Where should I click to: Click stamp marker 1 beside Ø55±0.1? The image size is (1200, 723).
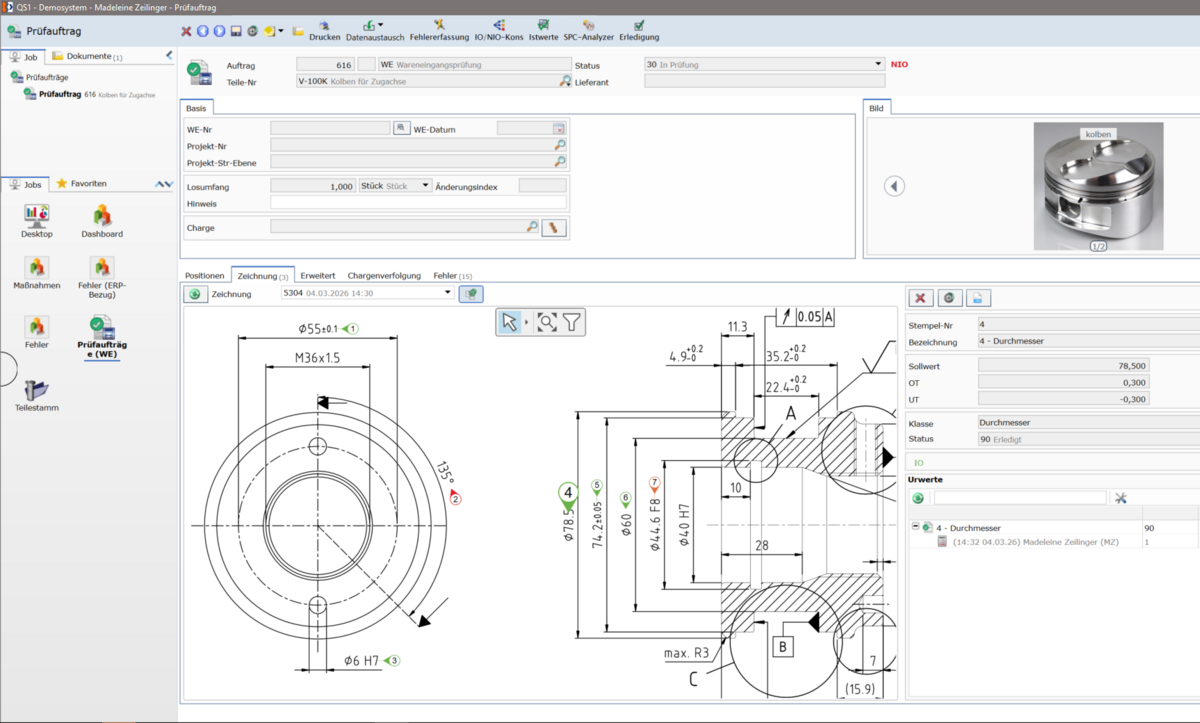click(351, 328)
